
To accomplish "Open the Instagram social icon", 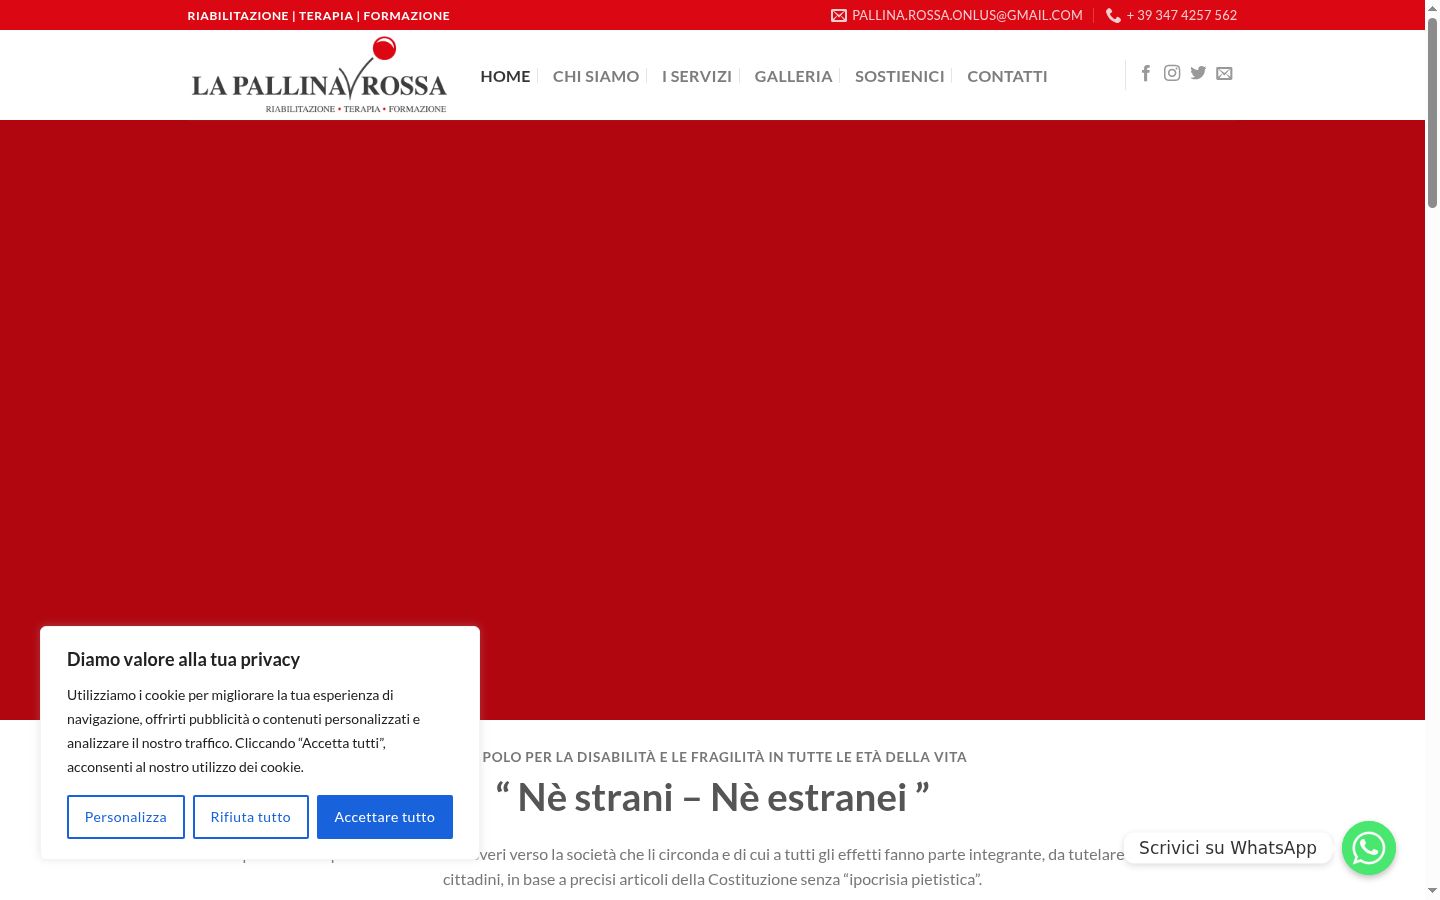I will [x=1172, y=73].
